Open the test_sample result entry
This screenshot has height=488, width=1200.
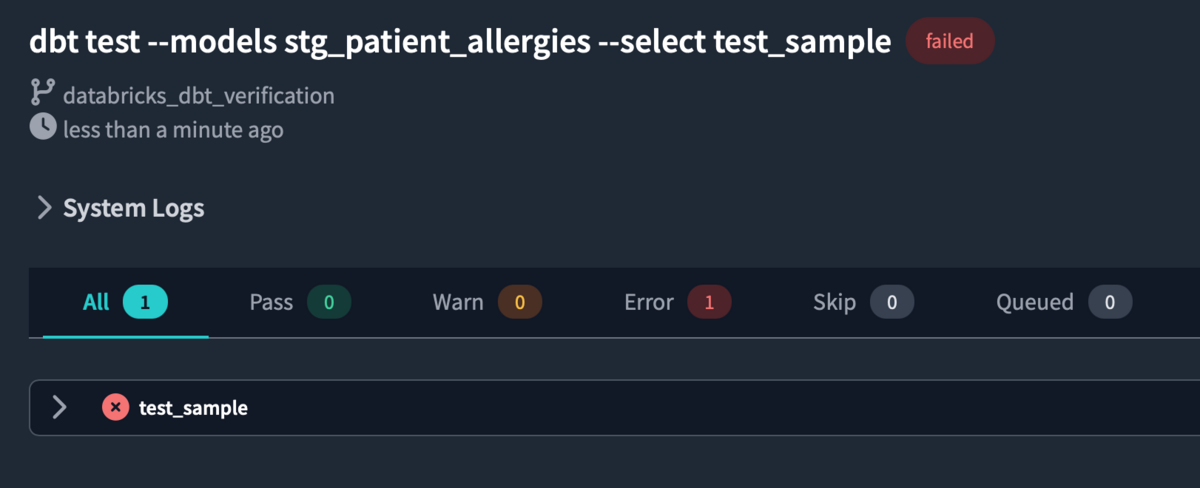tap(193, 407)
